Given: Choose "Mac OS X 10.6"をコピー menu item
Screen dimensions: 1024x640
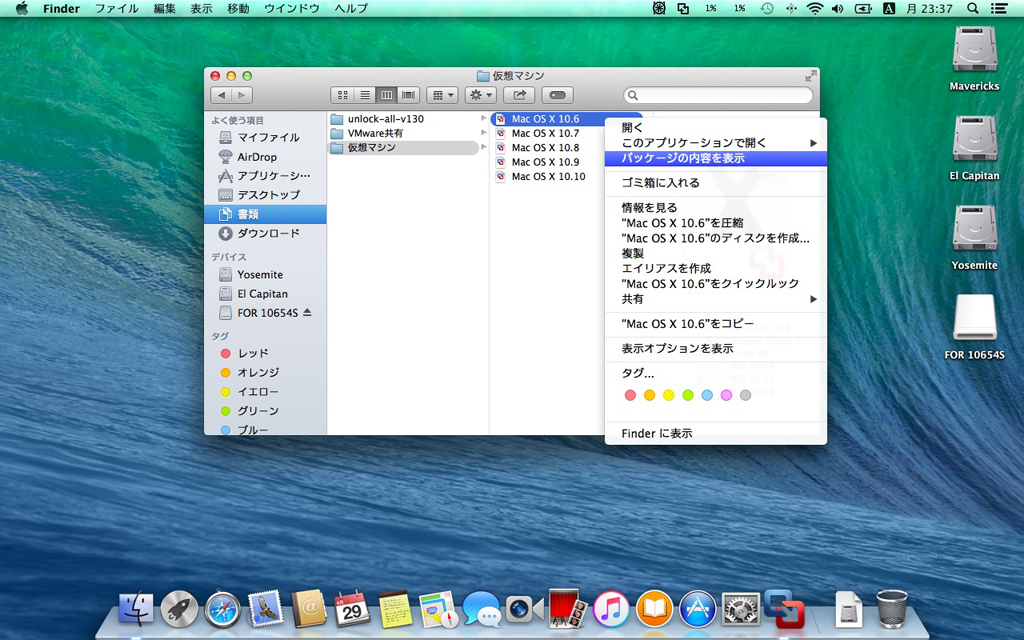Looking at the screenshot, I should [716, 324].
